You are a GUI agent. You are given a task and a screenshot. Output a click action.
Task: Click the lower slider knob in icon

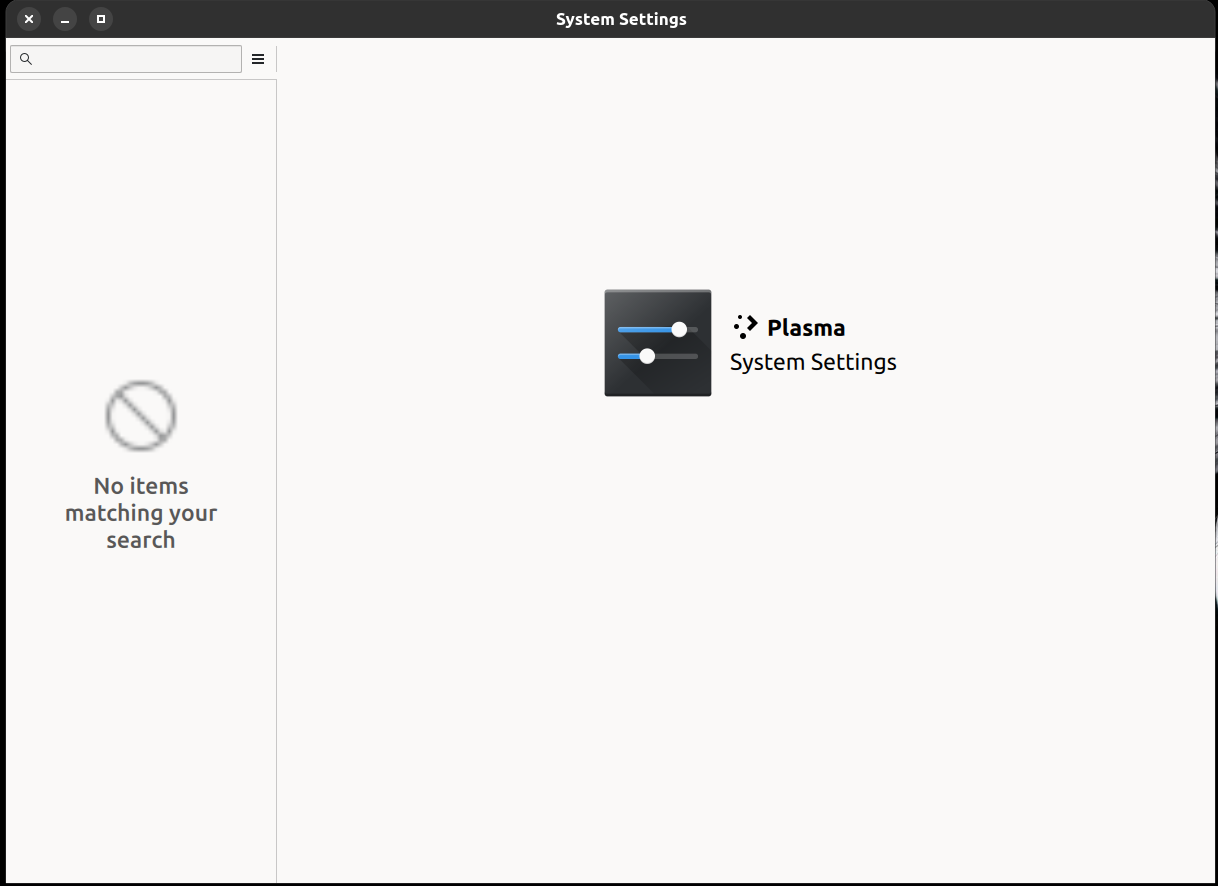tap(647, 356)
